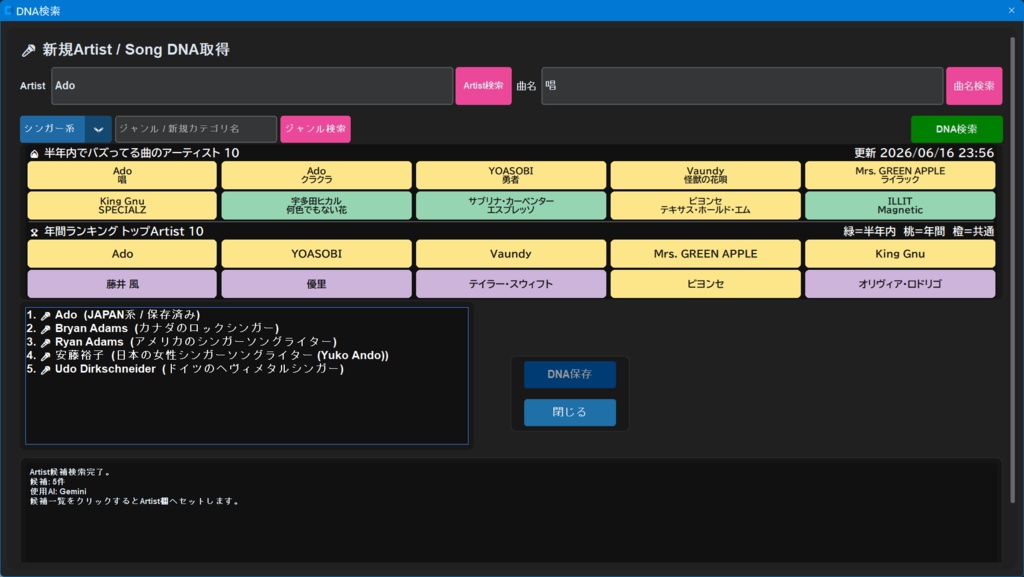Click the 更新 2026/06/16 23:56 timestamp
This screenshot has height=577, width=1024.
point(923,153)
